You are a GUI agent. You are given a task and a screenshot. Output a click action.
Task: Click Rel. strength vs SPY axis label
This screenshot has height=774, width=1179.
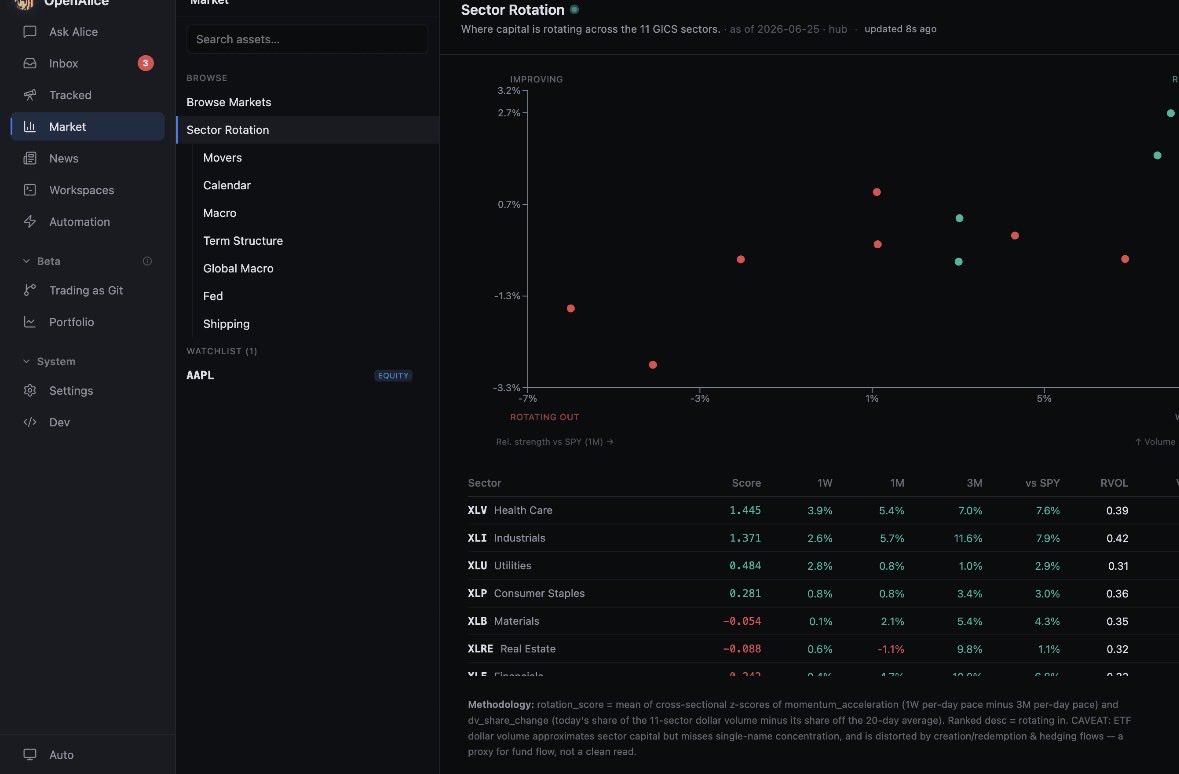554,442
